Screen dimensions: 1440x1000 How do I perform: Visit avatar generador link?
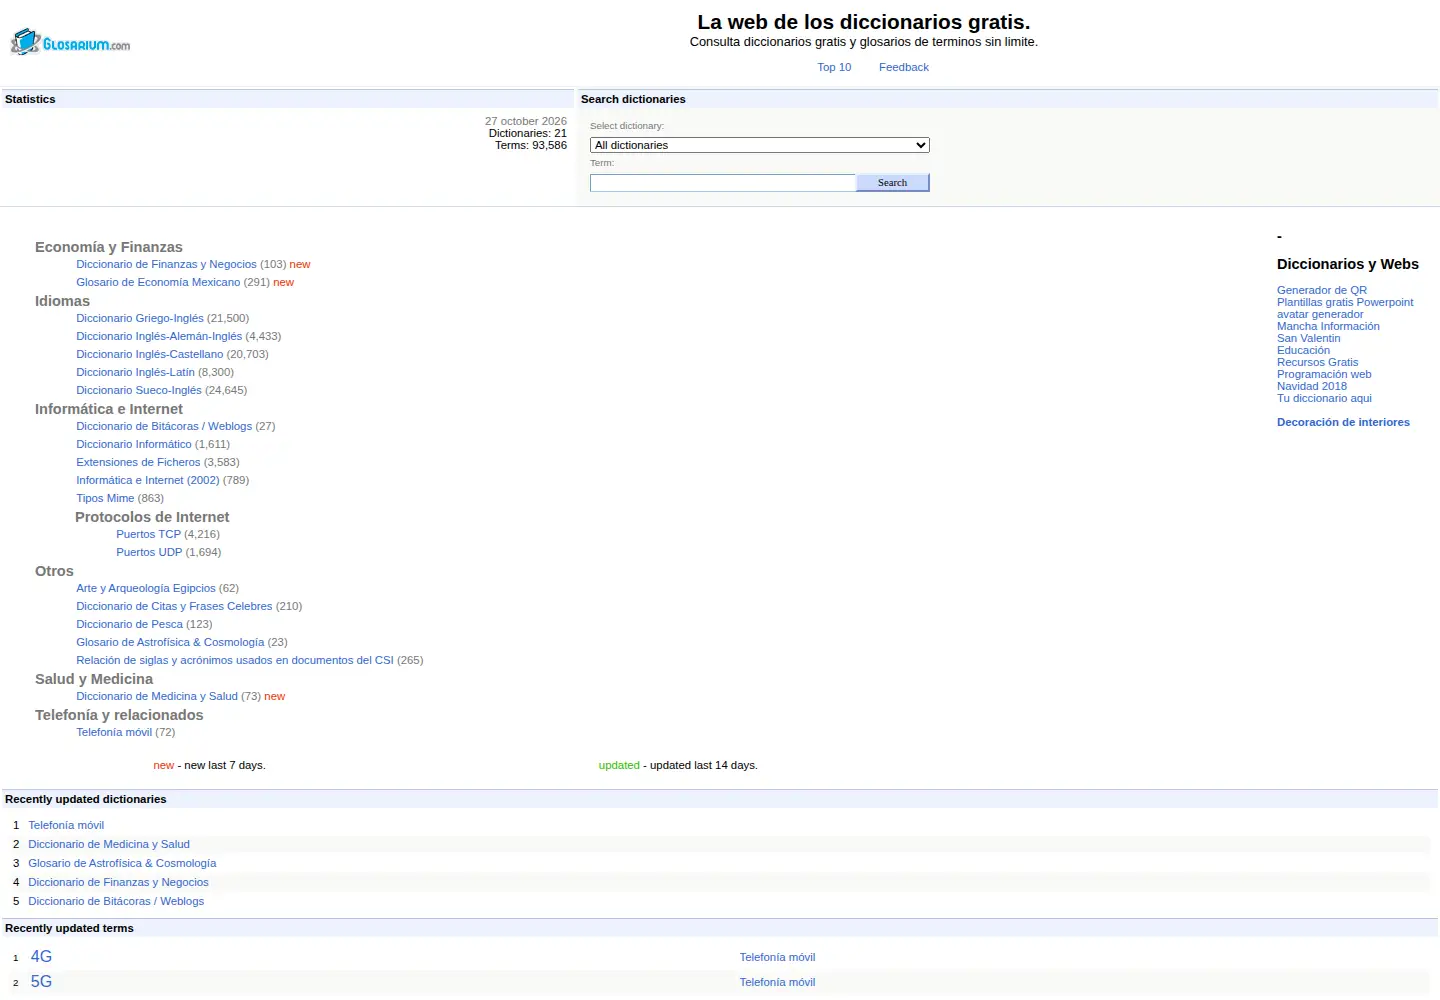[1320, 314]
